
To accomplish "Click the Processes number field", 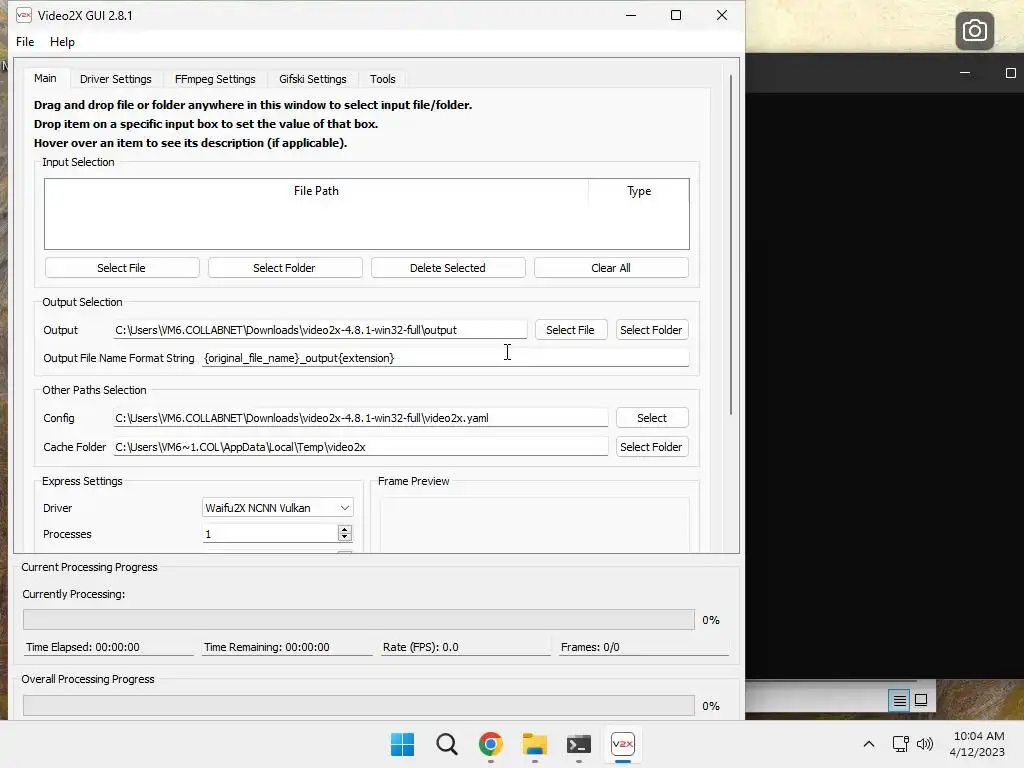I will click(270, 534).
